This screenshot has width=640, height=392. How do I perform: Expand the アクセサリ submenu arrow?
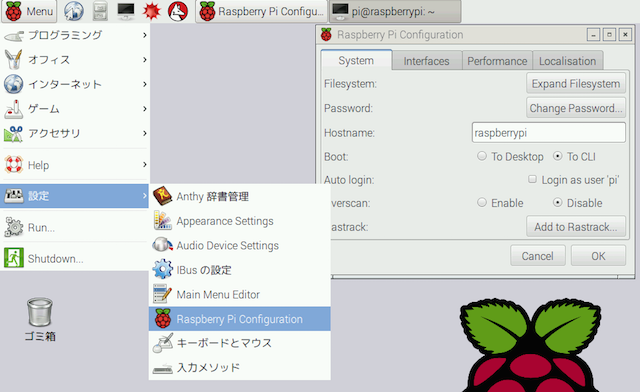point(144,134)
